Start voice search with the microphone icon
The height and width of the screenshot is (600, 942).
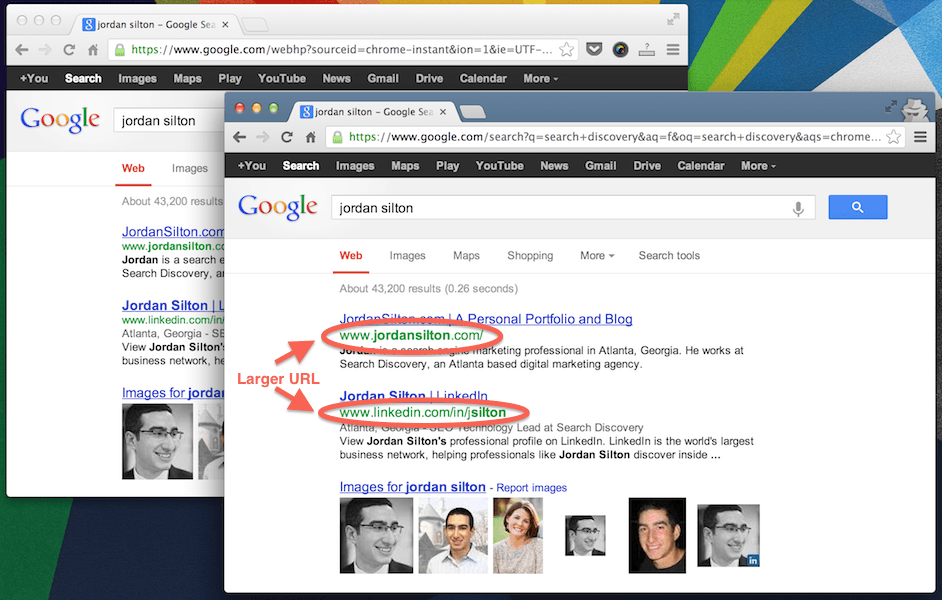[798, 208]
